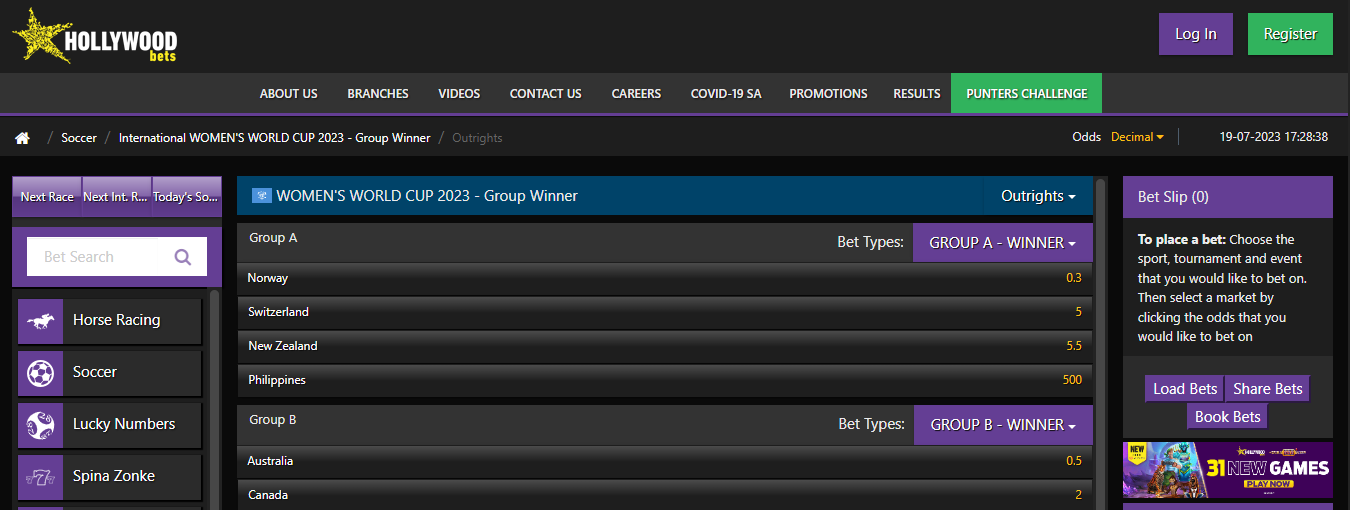Open the Lucky Numbers sidebar item
Viewport: 1350px width, 510px height.
[x=110, y=425]
